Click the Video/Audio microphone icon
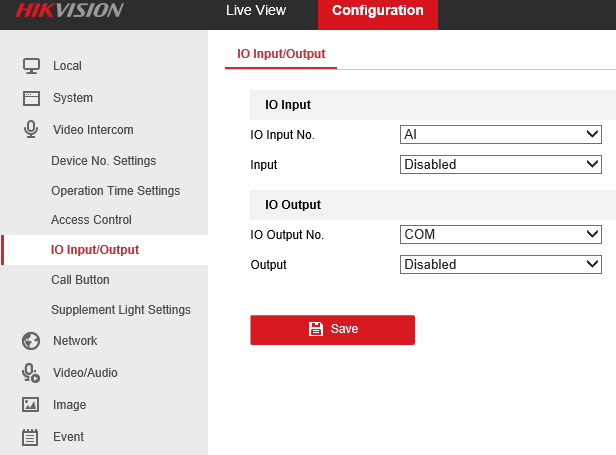Screen dimensions: 616x455 (31, 373)
